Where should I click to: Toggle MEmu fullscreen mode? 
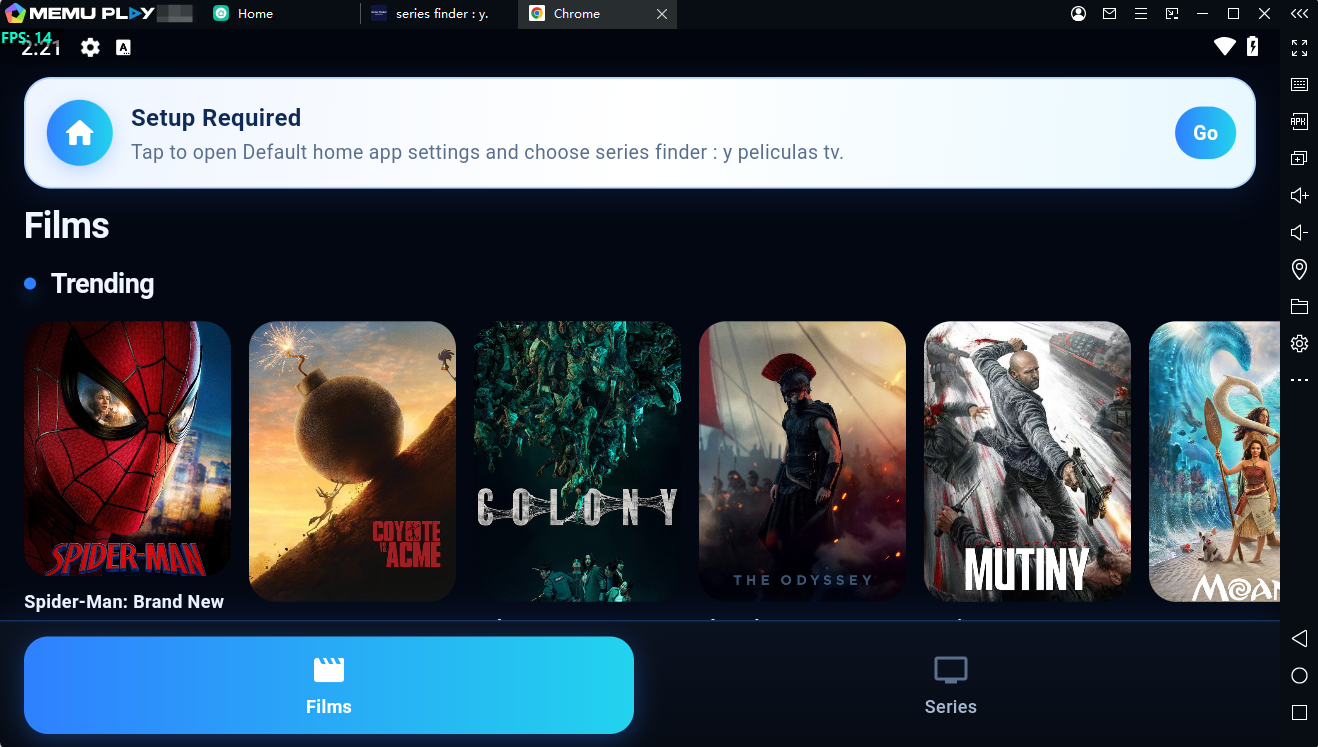(x=1299, y=47)
